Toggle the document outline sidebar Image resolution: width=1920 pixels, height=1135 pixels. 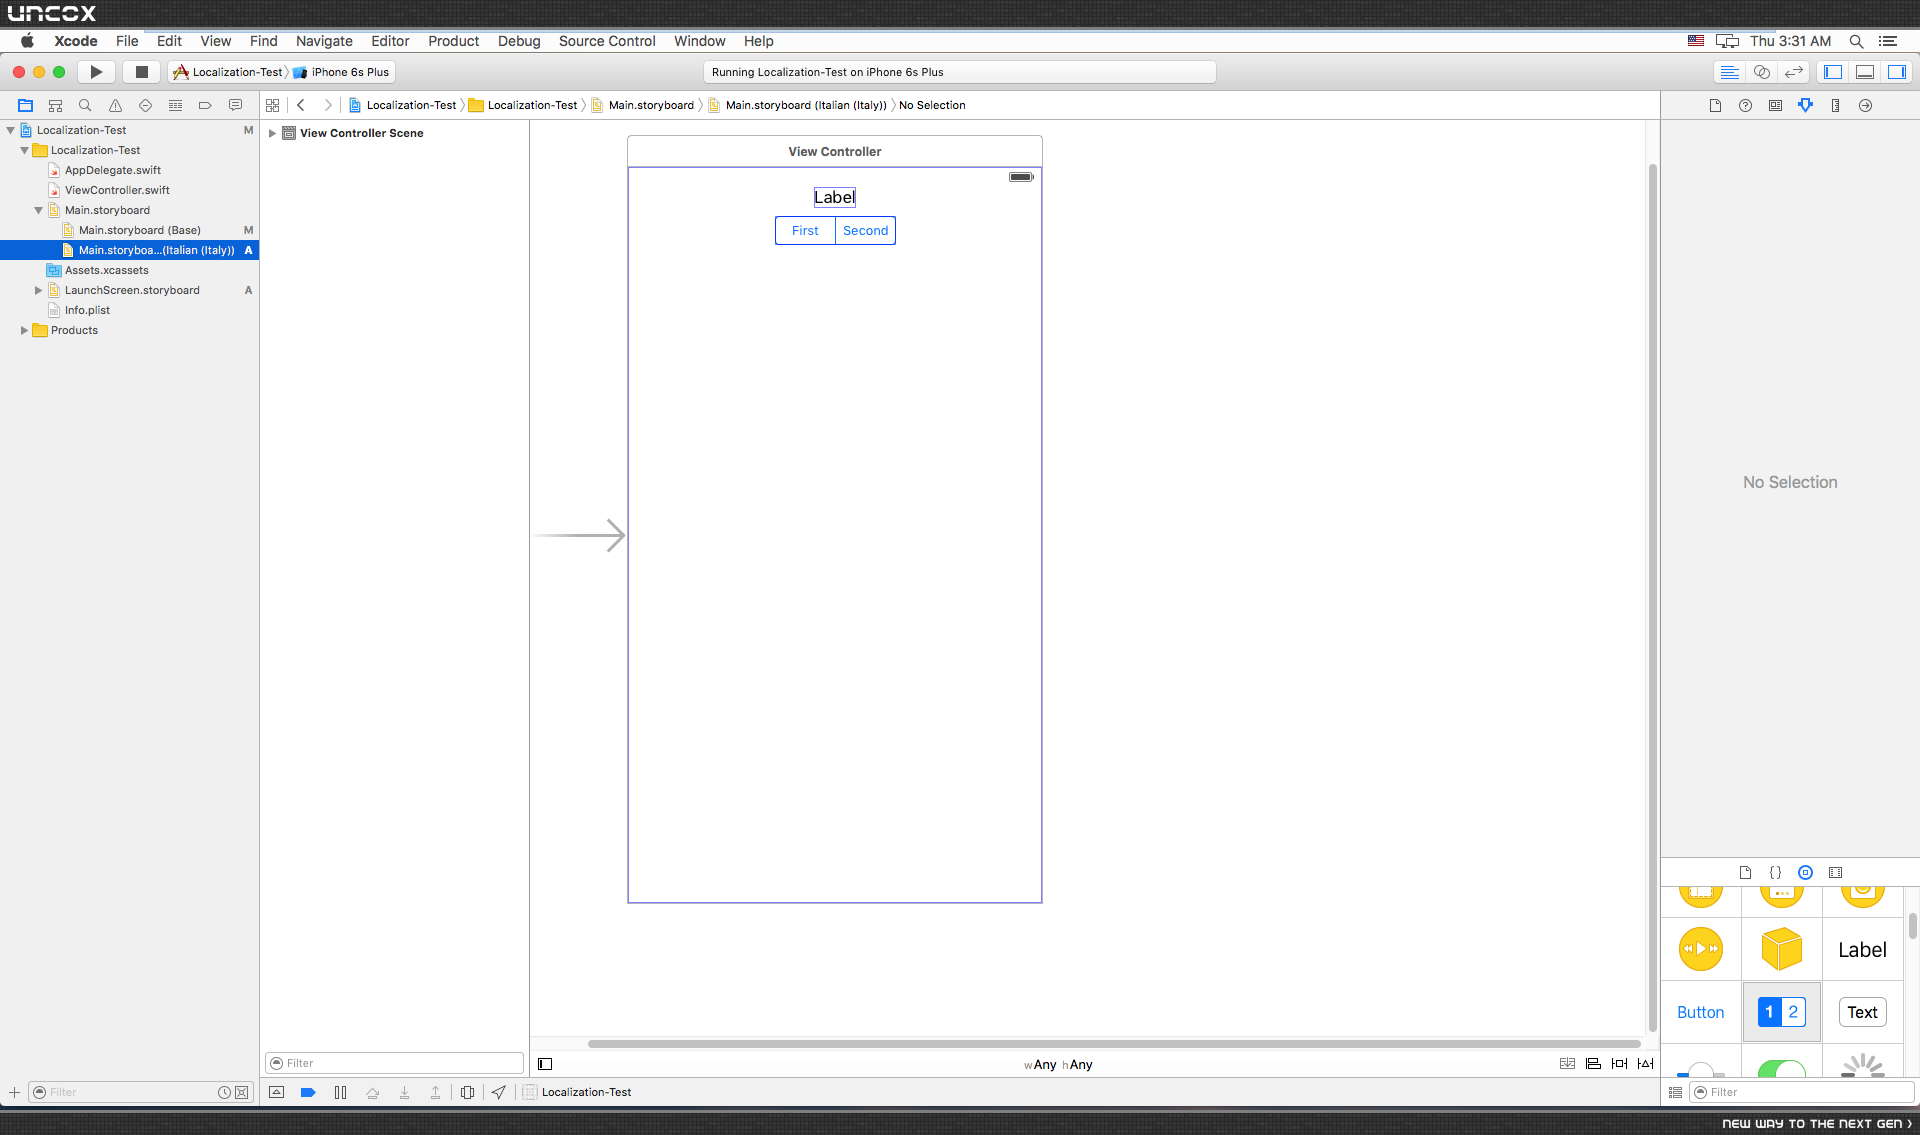click(x=545, y=1064)
